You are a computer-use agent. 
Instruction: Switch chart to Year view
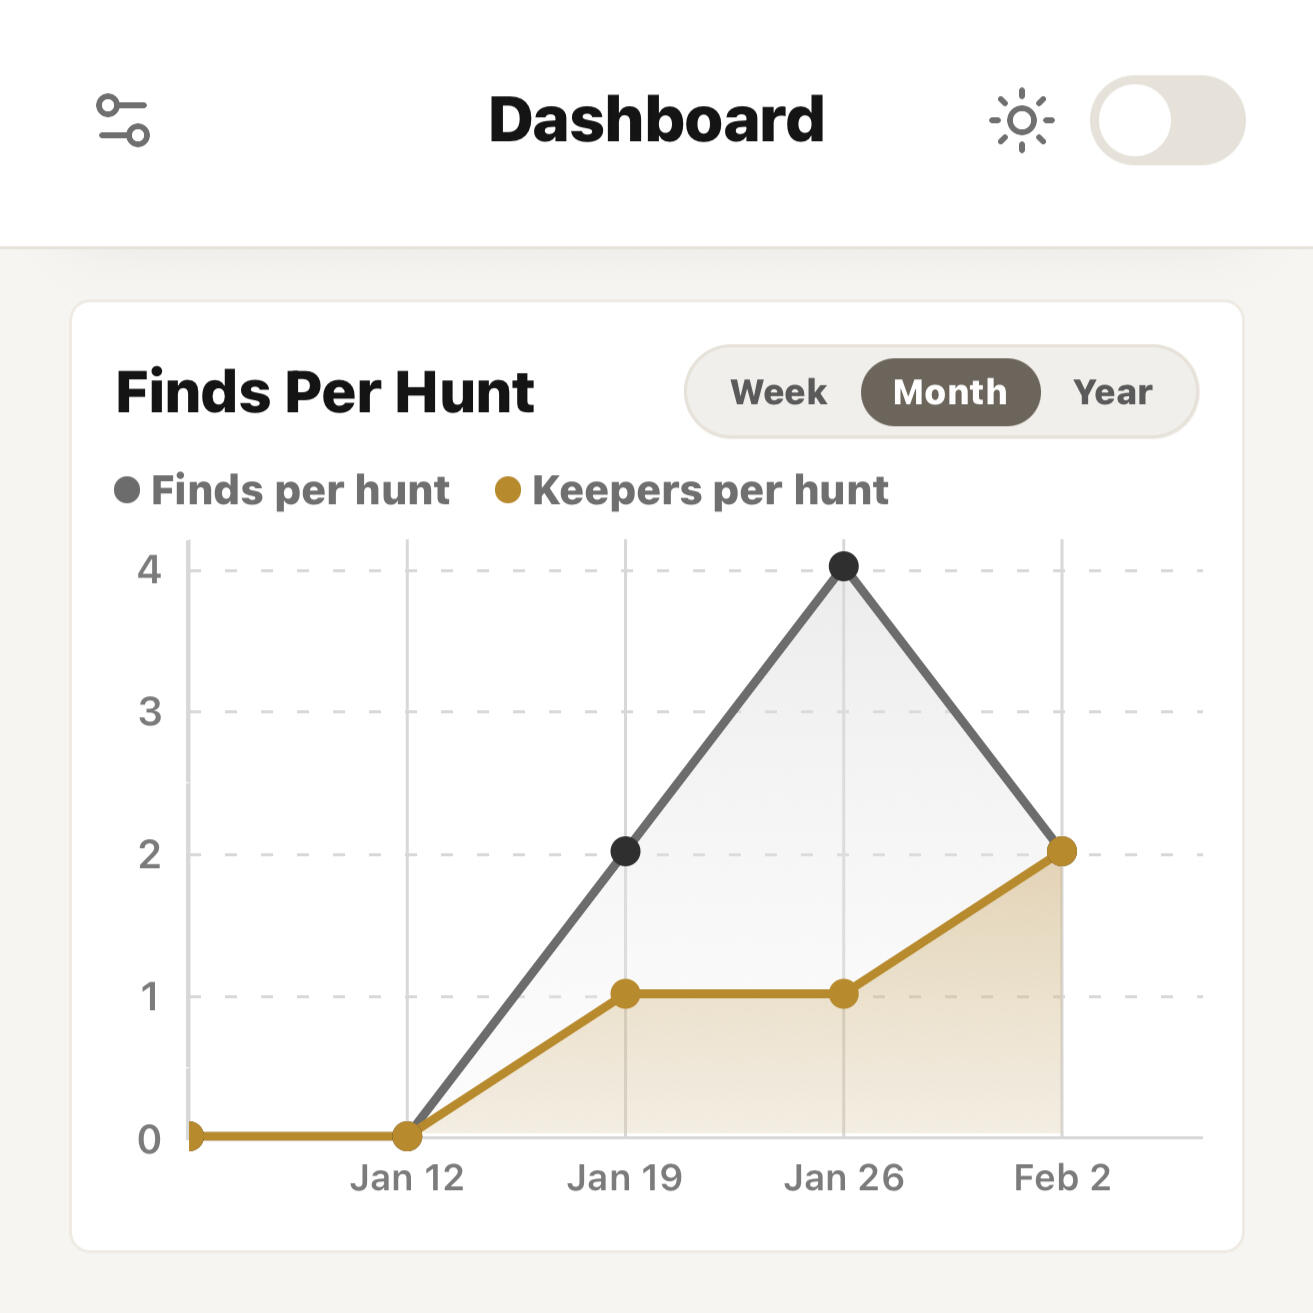[1112, 392]
